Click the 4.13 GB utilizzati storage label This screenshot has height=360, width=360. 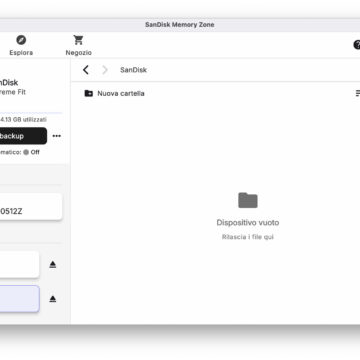click(23, 119)
